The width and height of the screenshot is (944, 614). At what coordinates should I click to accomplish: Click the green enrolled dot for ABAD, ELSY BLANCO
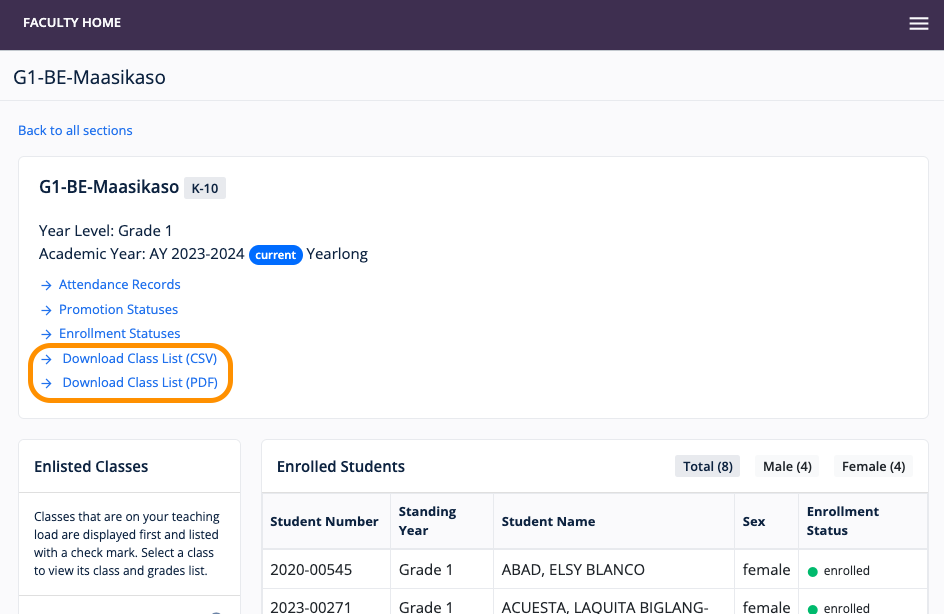coord(813,571)
